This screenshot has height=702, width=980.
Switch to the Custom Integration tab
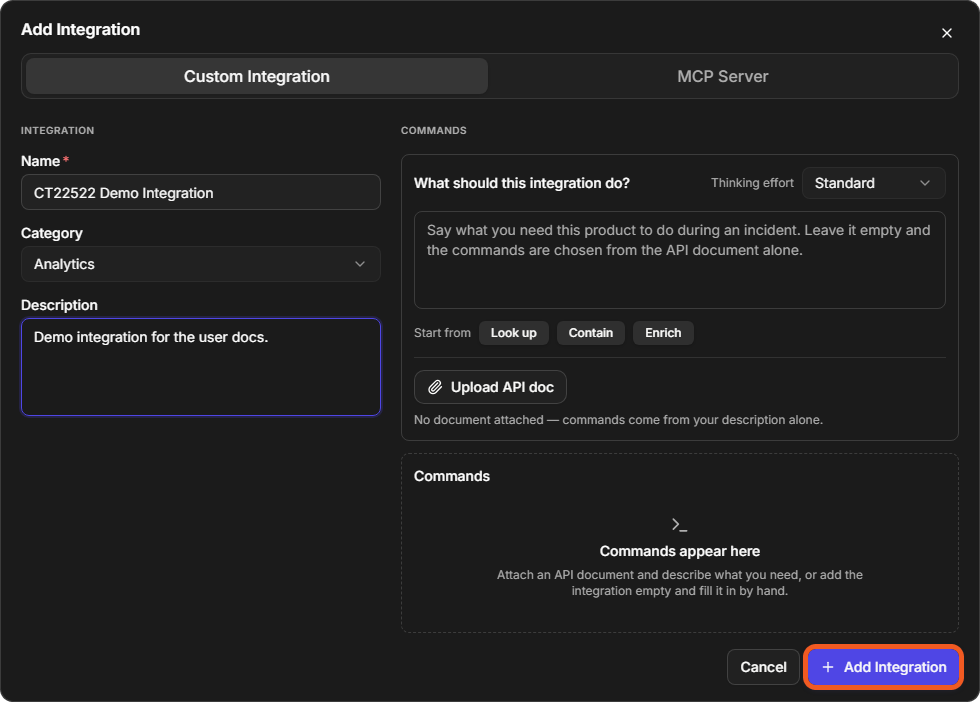(x=257, y=76)
